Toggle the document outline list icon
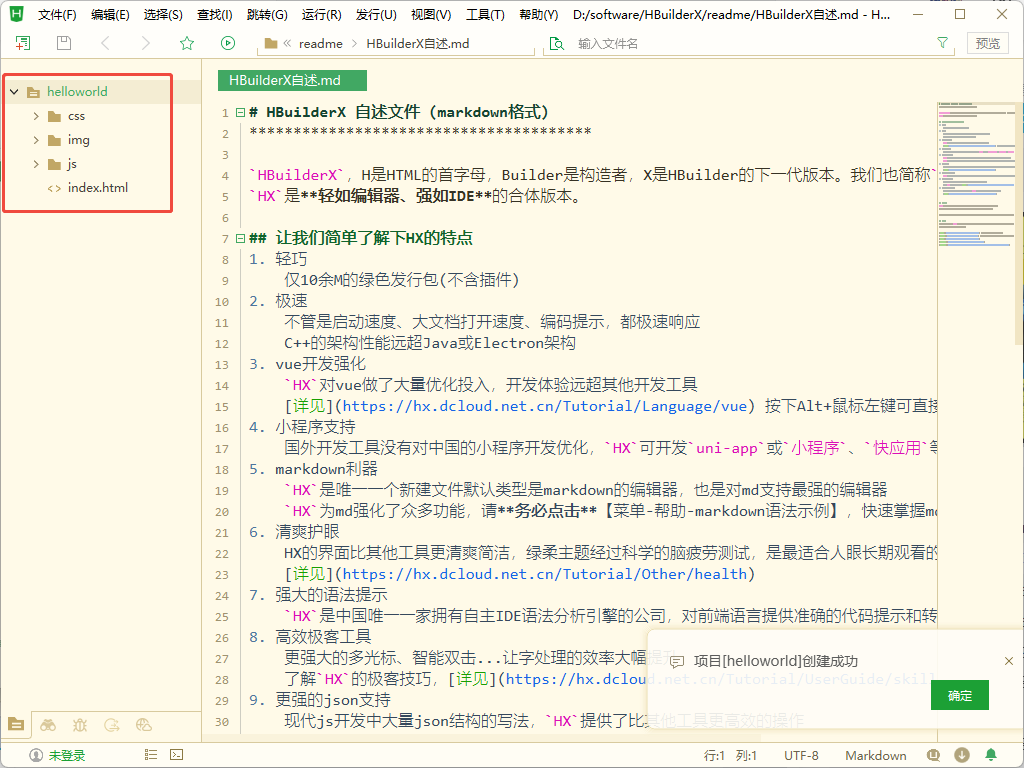 point(151,755)
